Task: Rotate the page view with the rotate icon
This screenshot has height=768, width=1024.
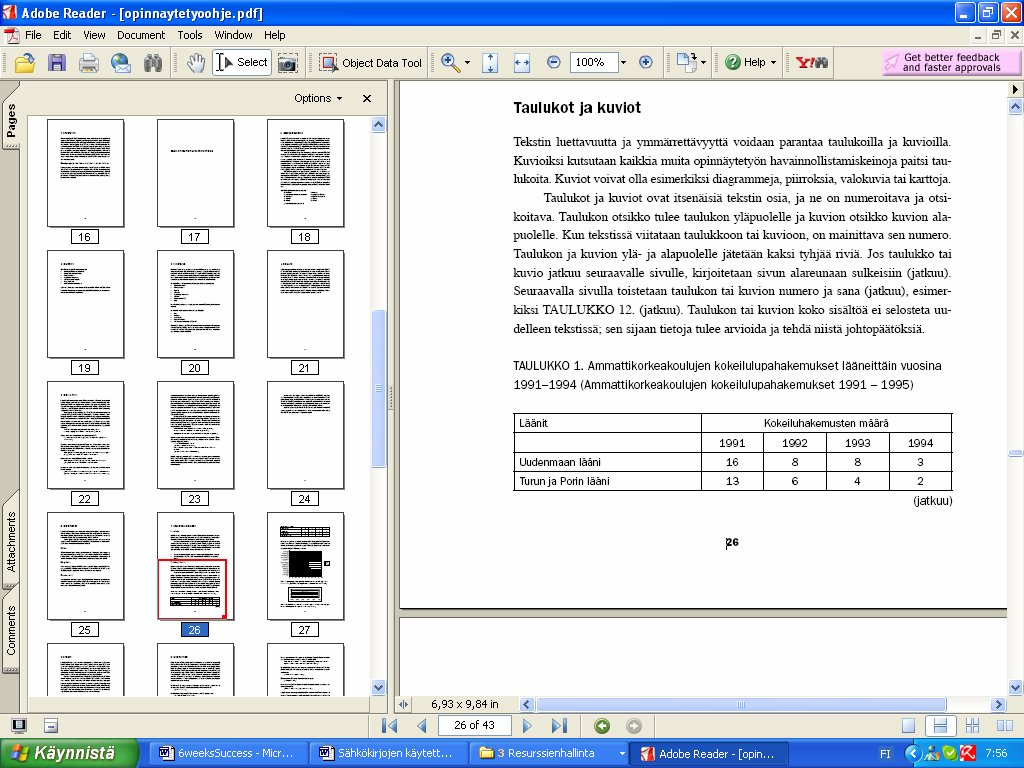Action: pyautogui.click(x=686, y=63)
